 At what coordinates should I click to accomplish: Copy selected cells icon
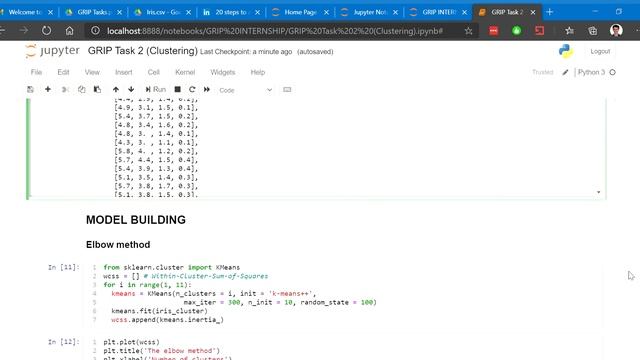(x=82, y=89)
